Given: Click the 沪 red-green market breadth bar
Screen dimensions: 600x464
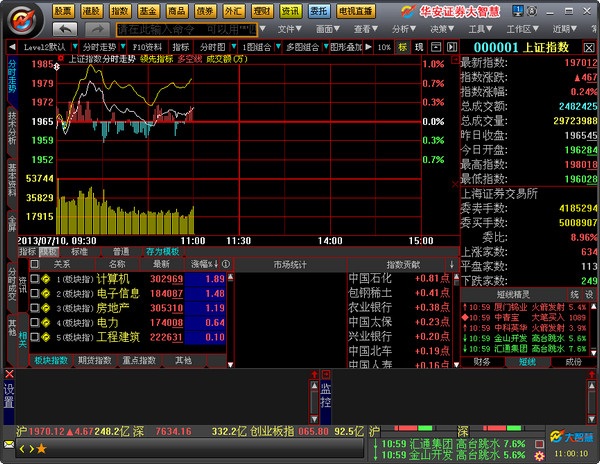Looking at the screenshot, I should point(414,428).
